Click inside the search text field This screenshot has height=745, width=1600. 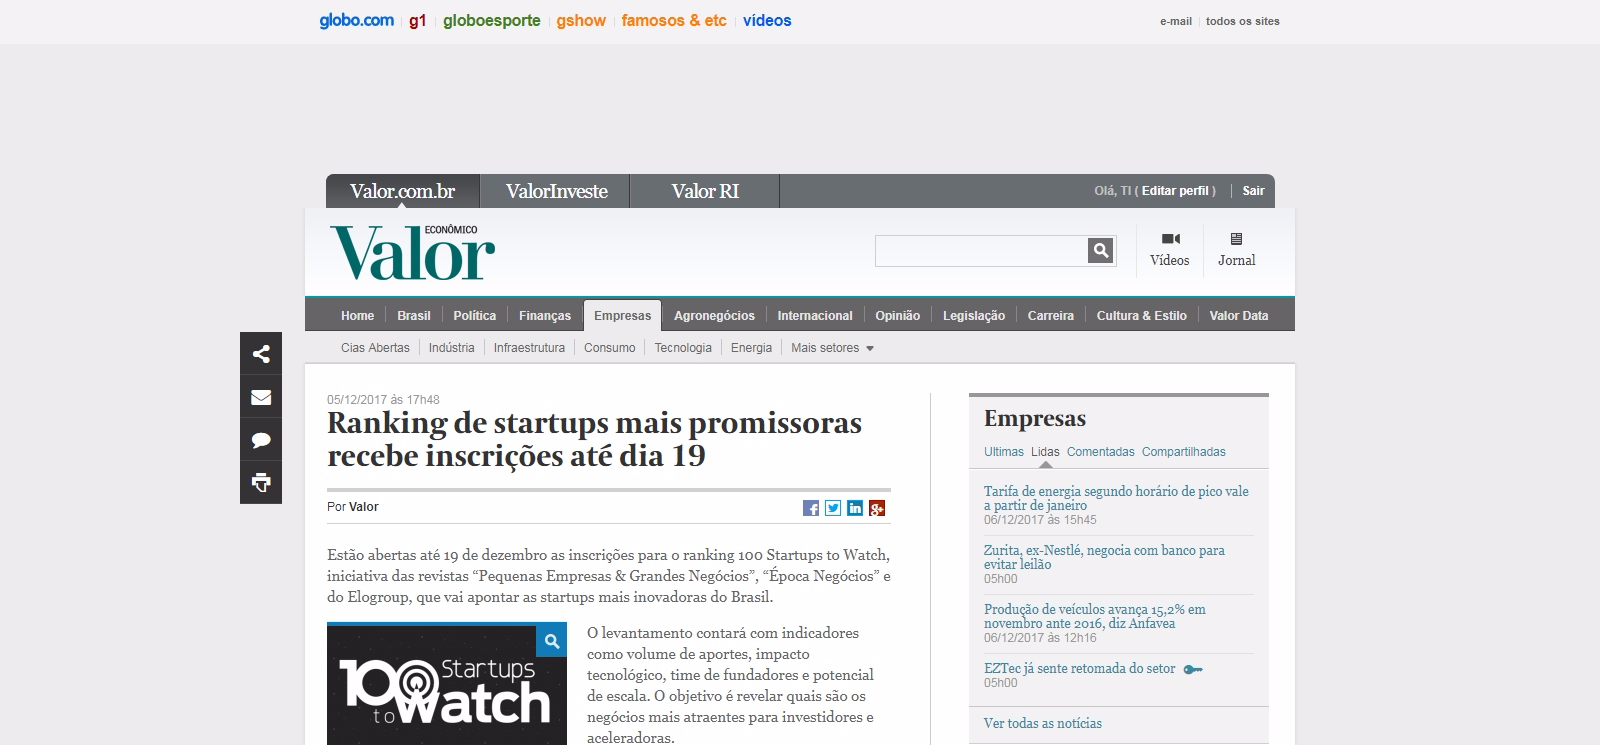click(x=981, y=251)
